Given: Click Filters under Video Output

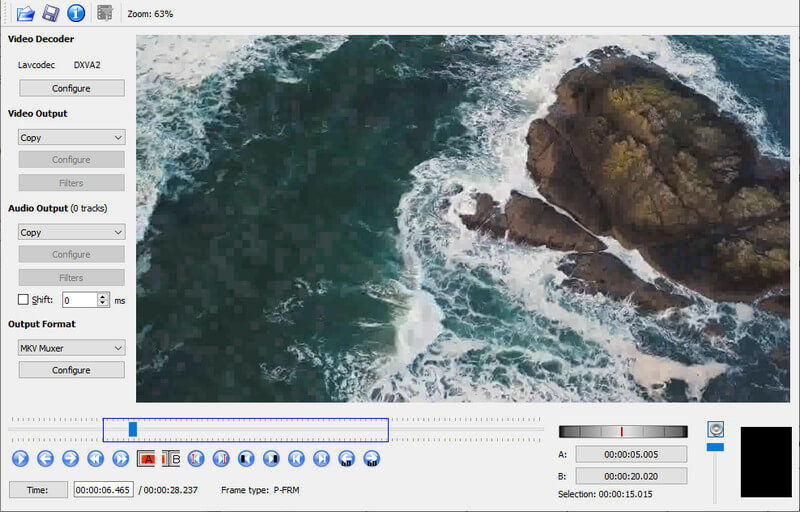Looking at the screenshot, I should pos(71,183).
